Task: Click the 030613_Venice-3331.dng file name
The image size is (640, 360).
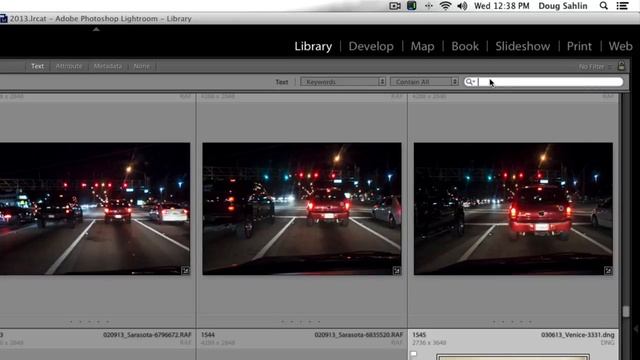Action: (578, 335)
